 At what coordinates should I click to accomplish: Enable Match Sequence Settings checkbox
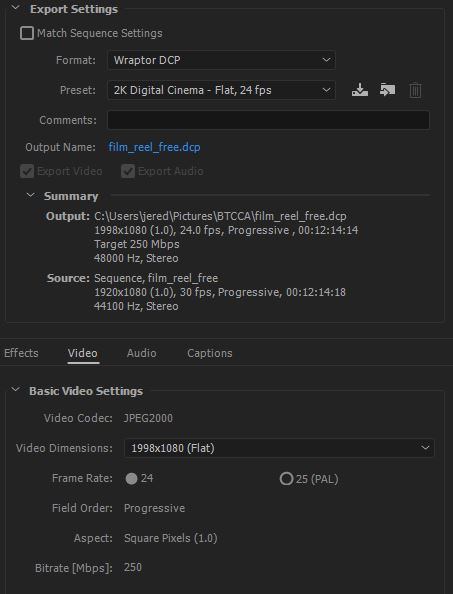click(27, 33)
